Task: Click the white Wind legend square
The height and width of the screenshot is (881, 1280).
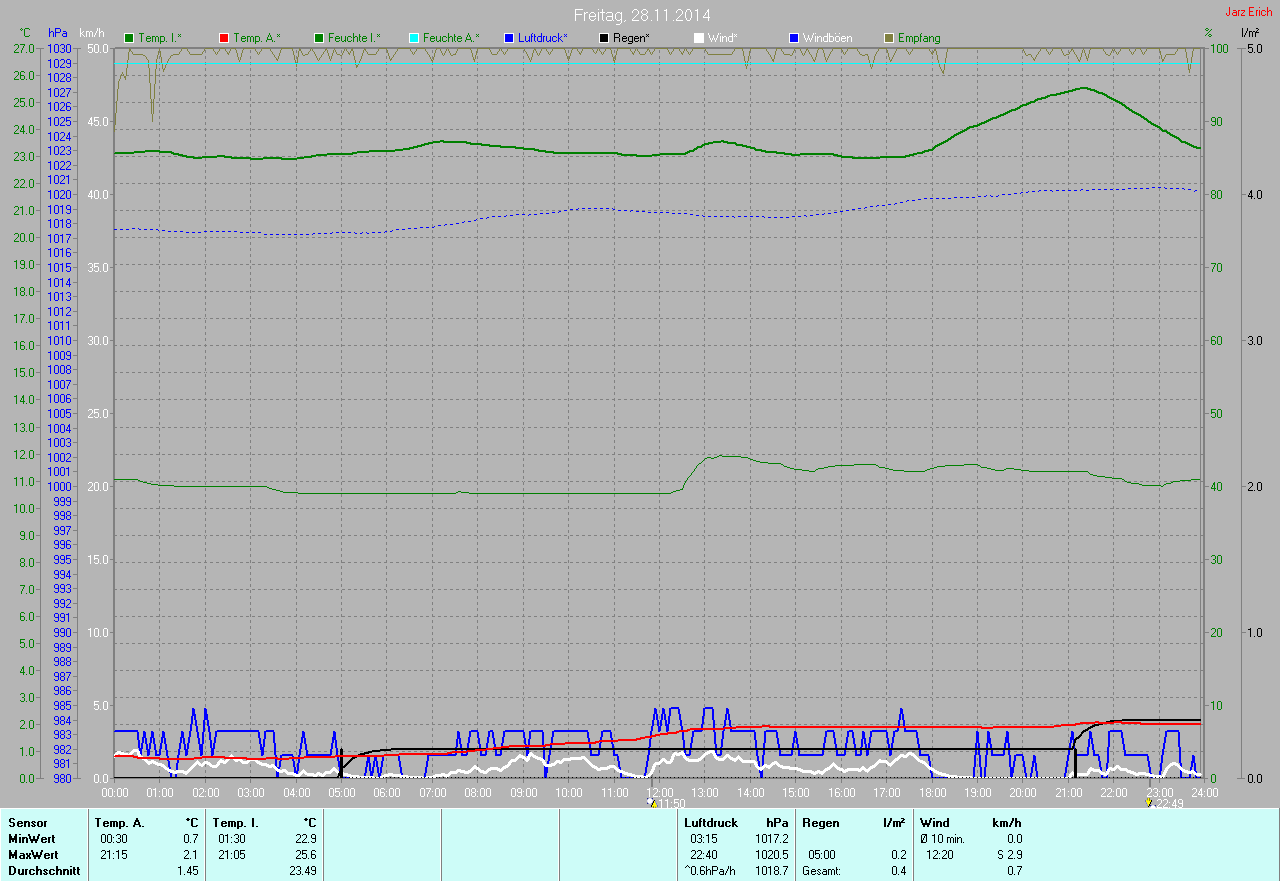Action: pos(699,38)
